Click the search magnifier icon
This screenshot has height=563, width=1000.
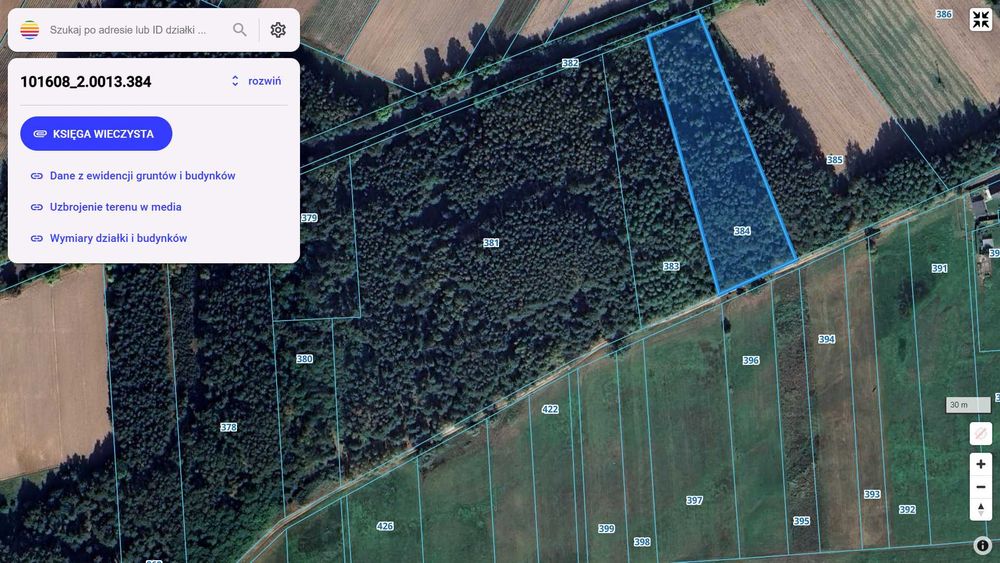coord(239,29)
